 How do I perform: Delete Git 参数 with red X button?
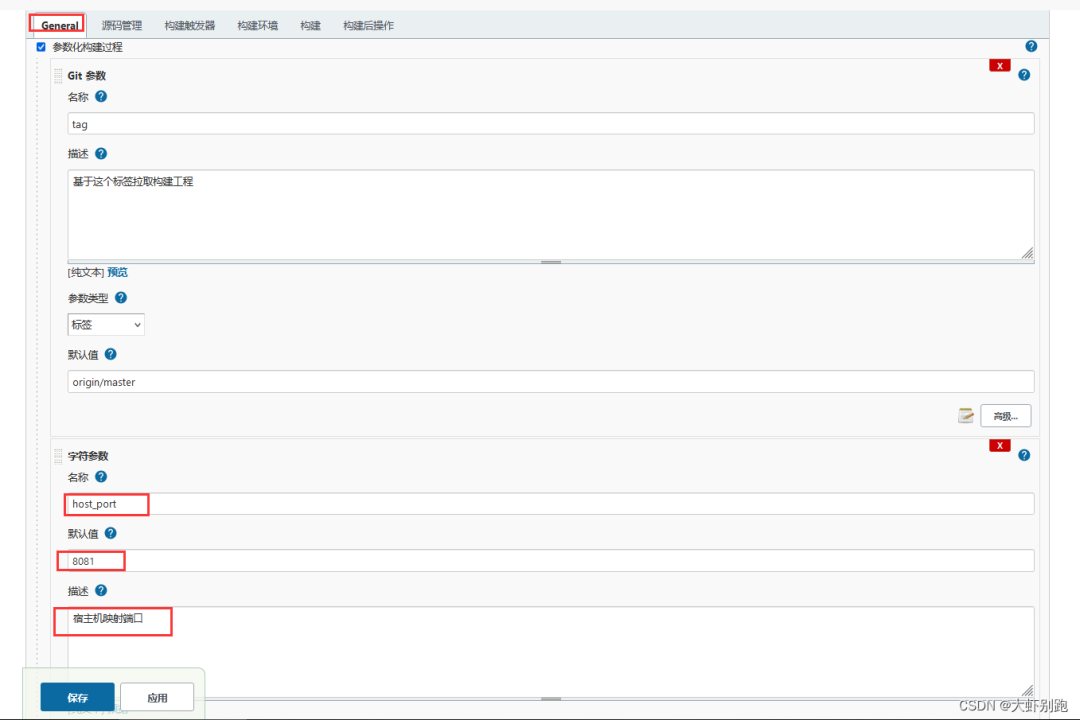[999, 65]
